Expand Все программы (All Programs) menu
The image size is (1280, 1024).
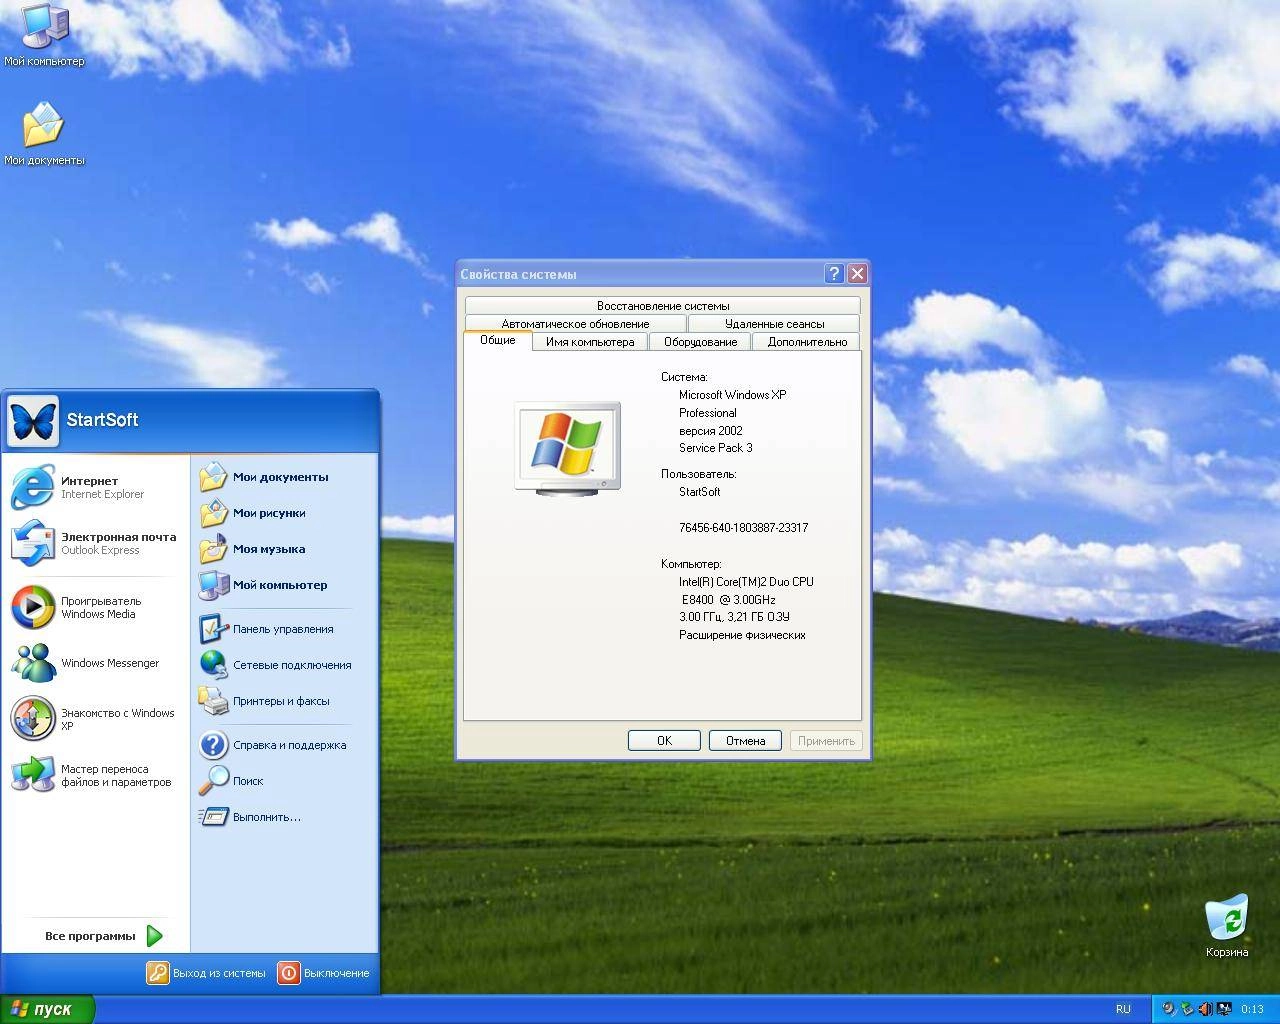click(x=103, y=936)
